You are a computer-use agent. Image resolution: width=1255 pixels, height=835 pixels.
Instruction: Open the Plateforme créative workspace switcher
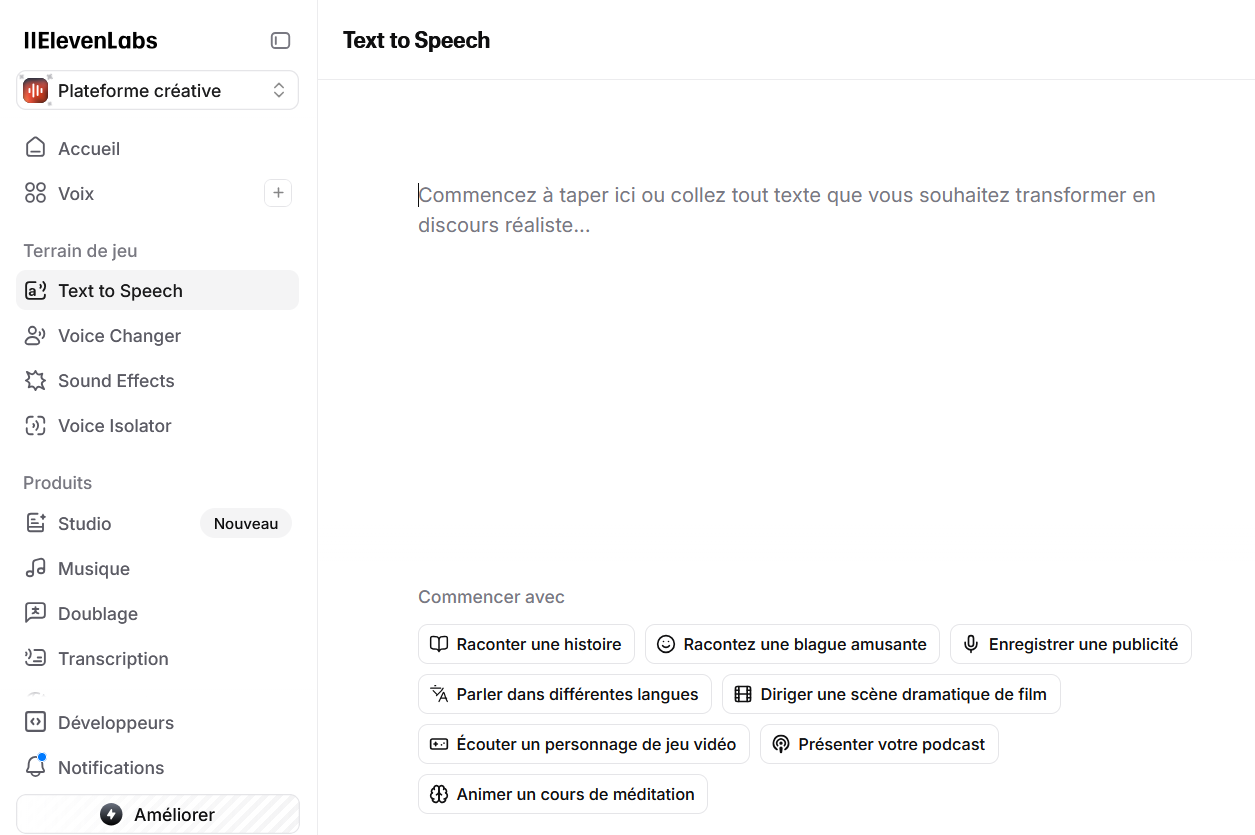click(x=157, y=90)
